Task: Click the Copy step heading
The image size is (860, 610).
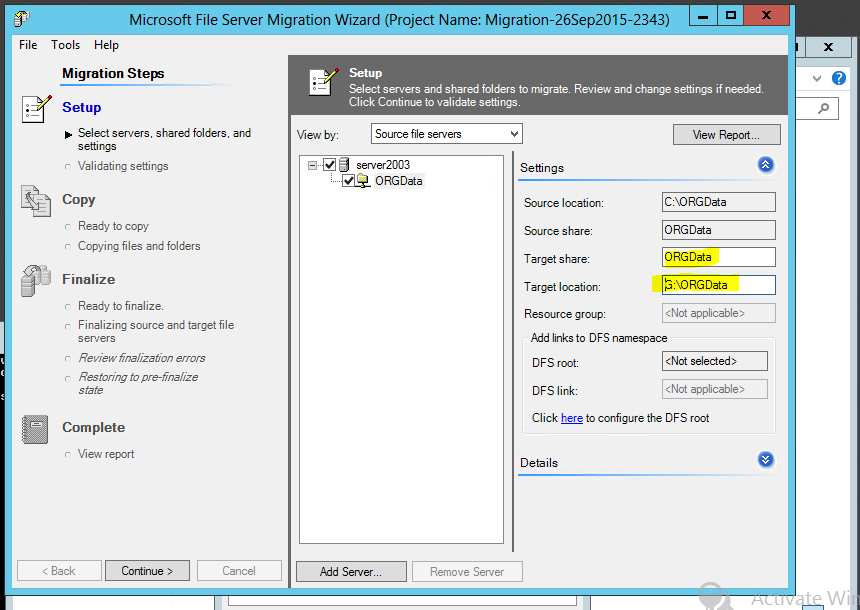Action: point(78,199)
